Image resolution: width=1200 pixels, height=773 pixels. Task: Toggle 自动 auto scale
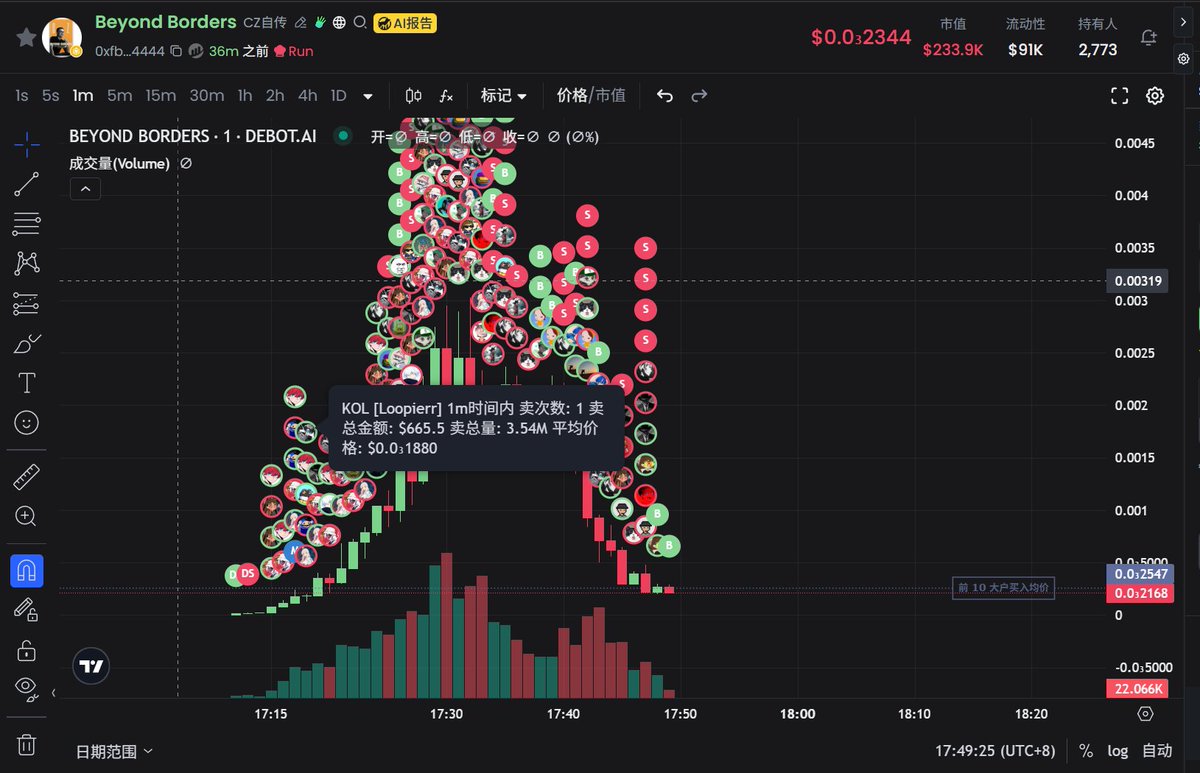[1157, 751]
